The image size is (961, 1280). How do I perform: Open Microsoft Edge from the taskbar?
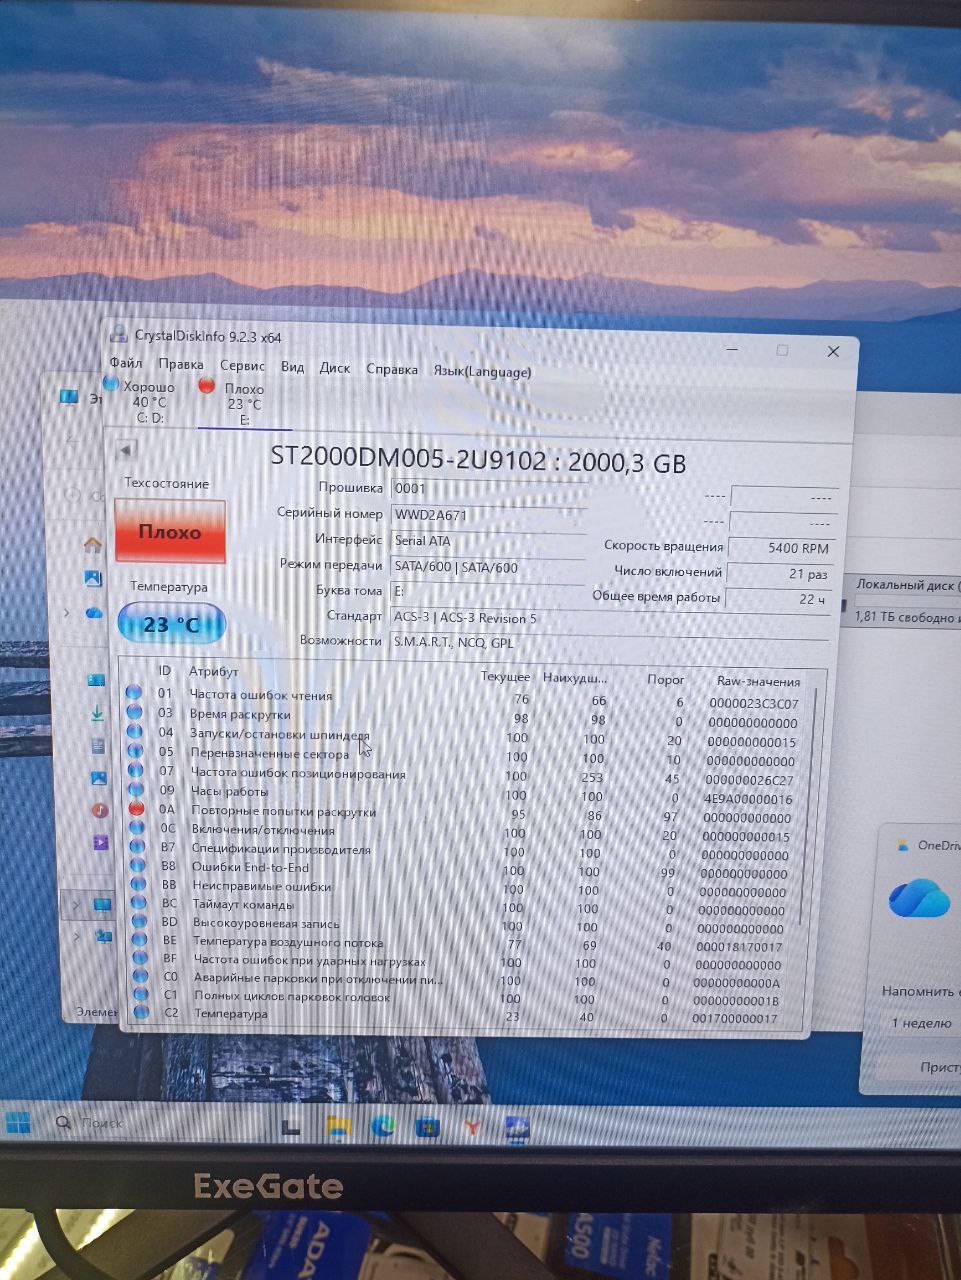click(383, 1127)
